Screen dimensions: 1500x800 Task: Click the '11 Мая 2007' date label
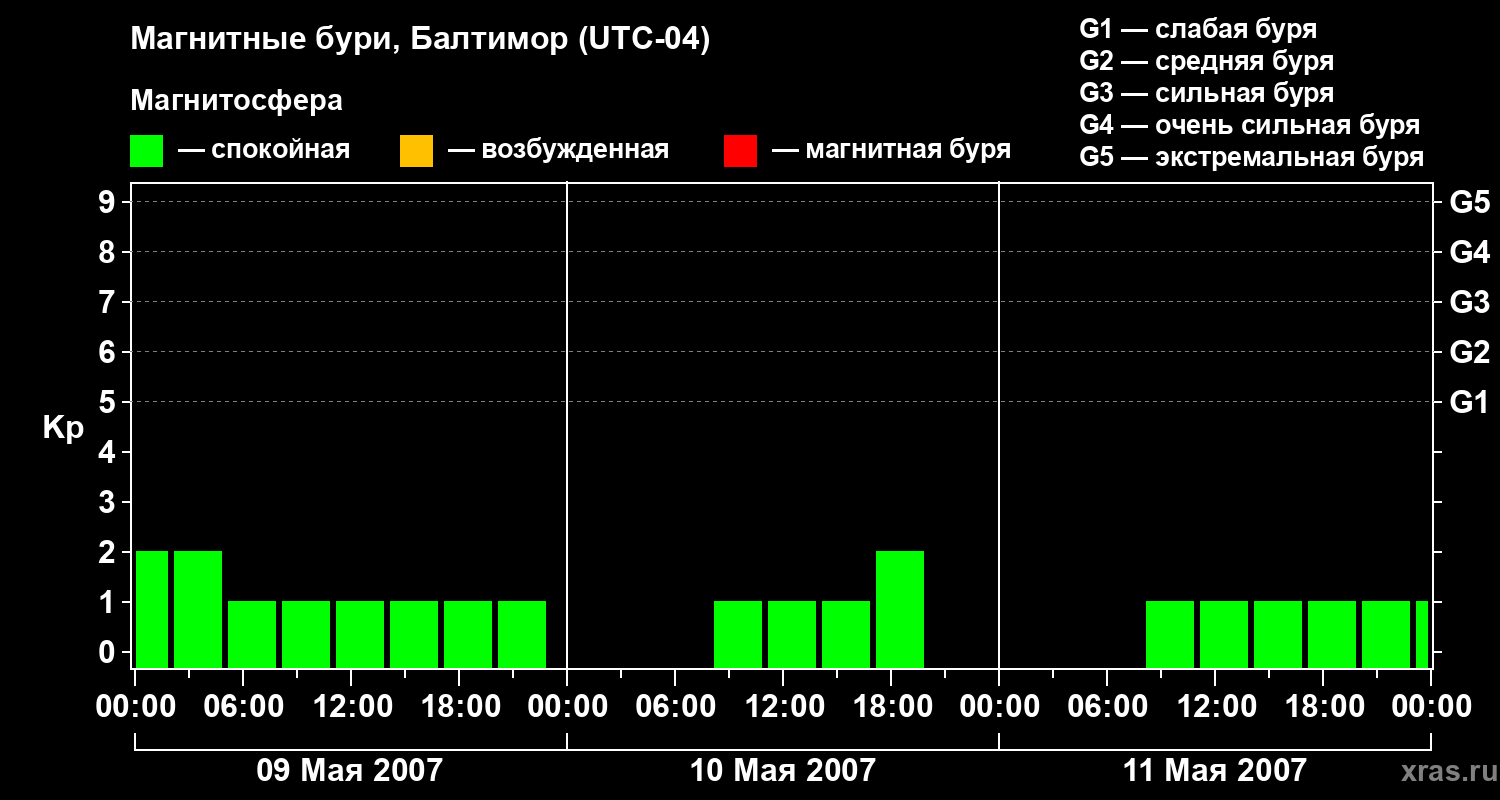tap(1215, 771)
